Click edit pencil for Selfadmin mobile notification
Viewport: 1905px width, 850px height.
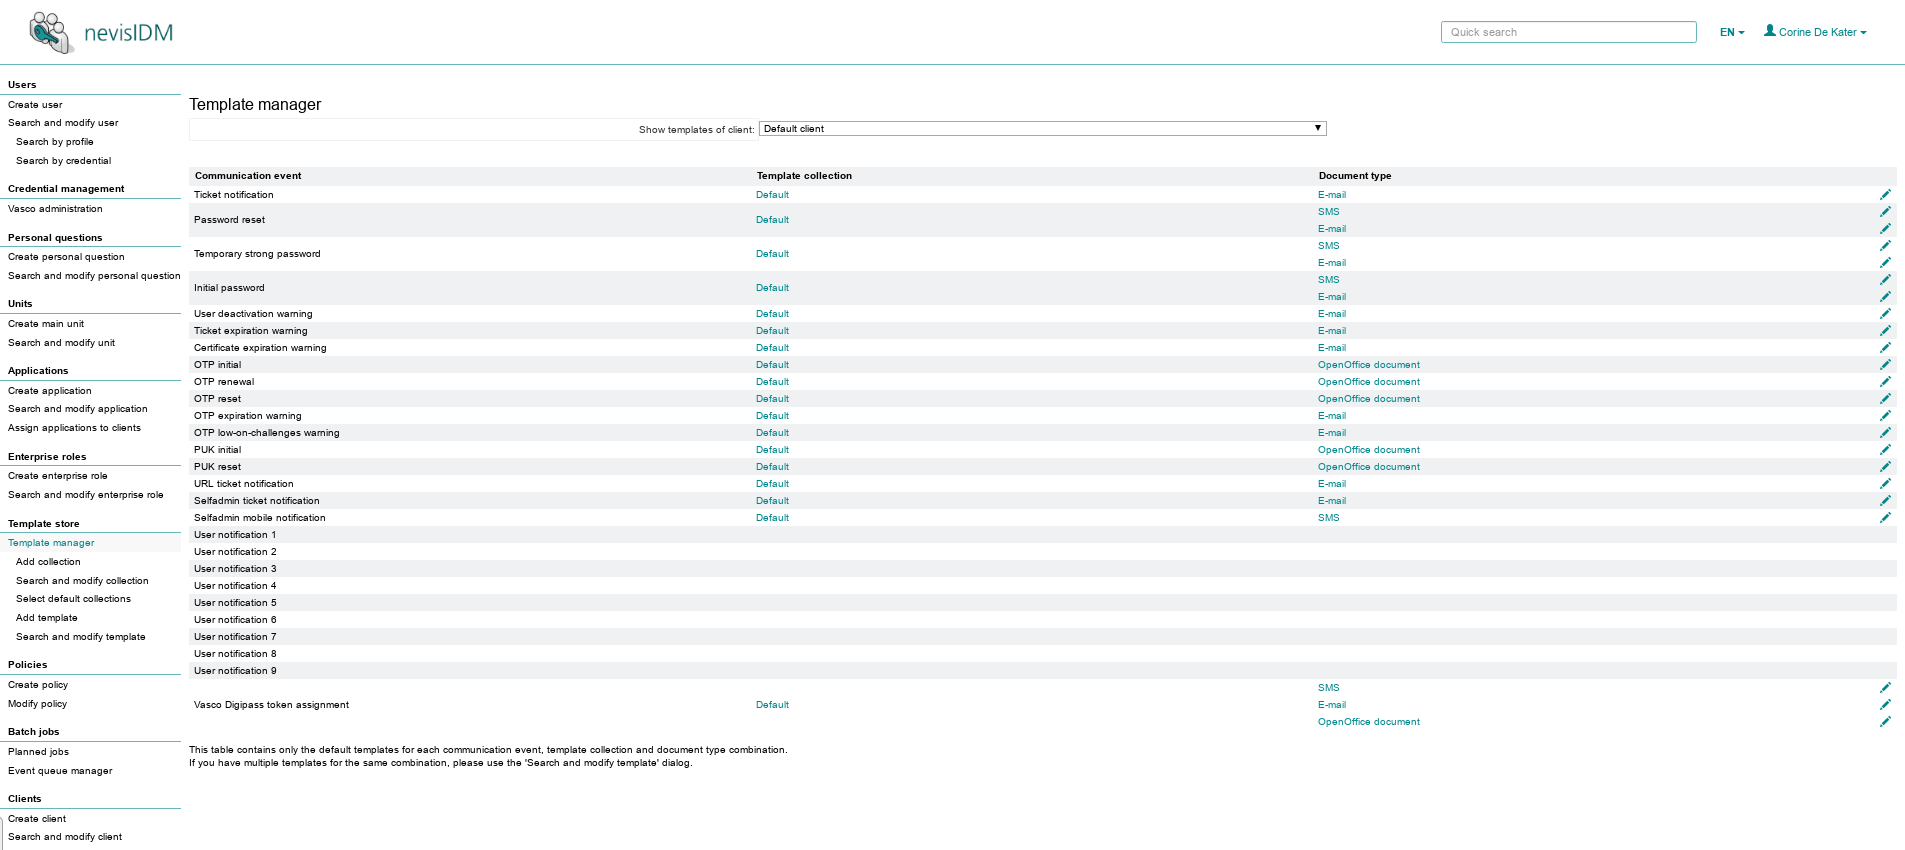[x=1885, y=518]
